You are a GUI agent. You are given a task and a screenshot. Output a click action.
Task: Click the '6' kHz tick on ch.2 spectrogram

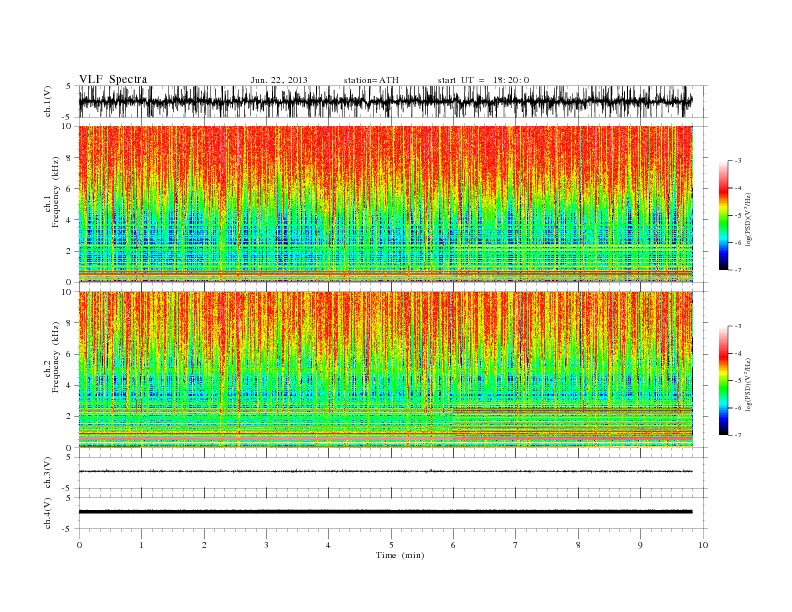70,354
